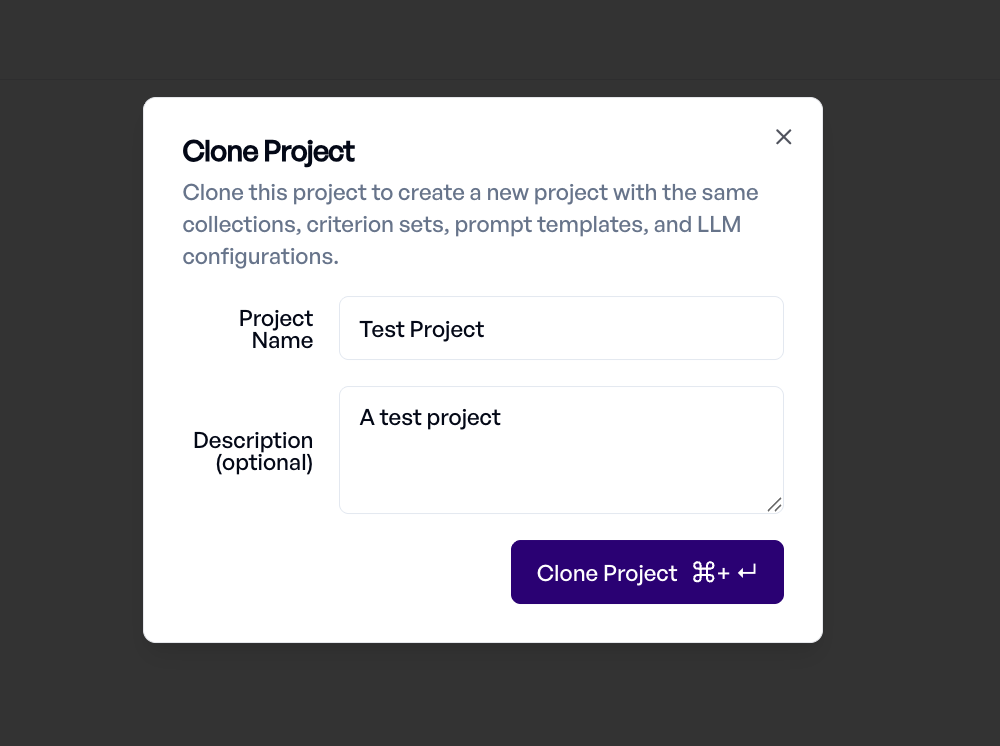The height and width of the screenshot is (746, 1000).
Task: Focus the Description text area
Action: [x=561, y=450]
